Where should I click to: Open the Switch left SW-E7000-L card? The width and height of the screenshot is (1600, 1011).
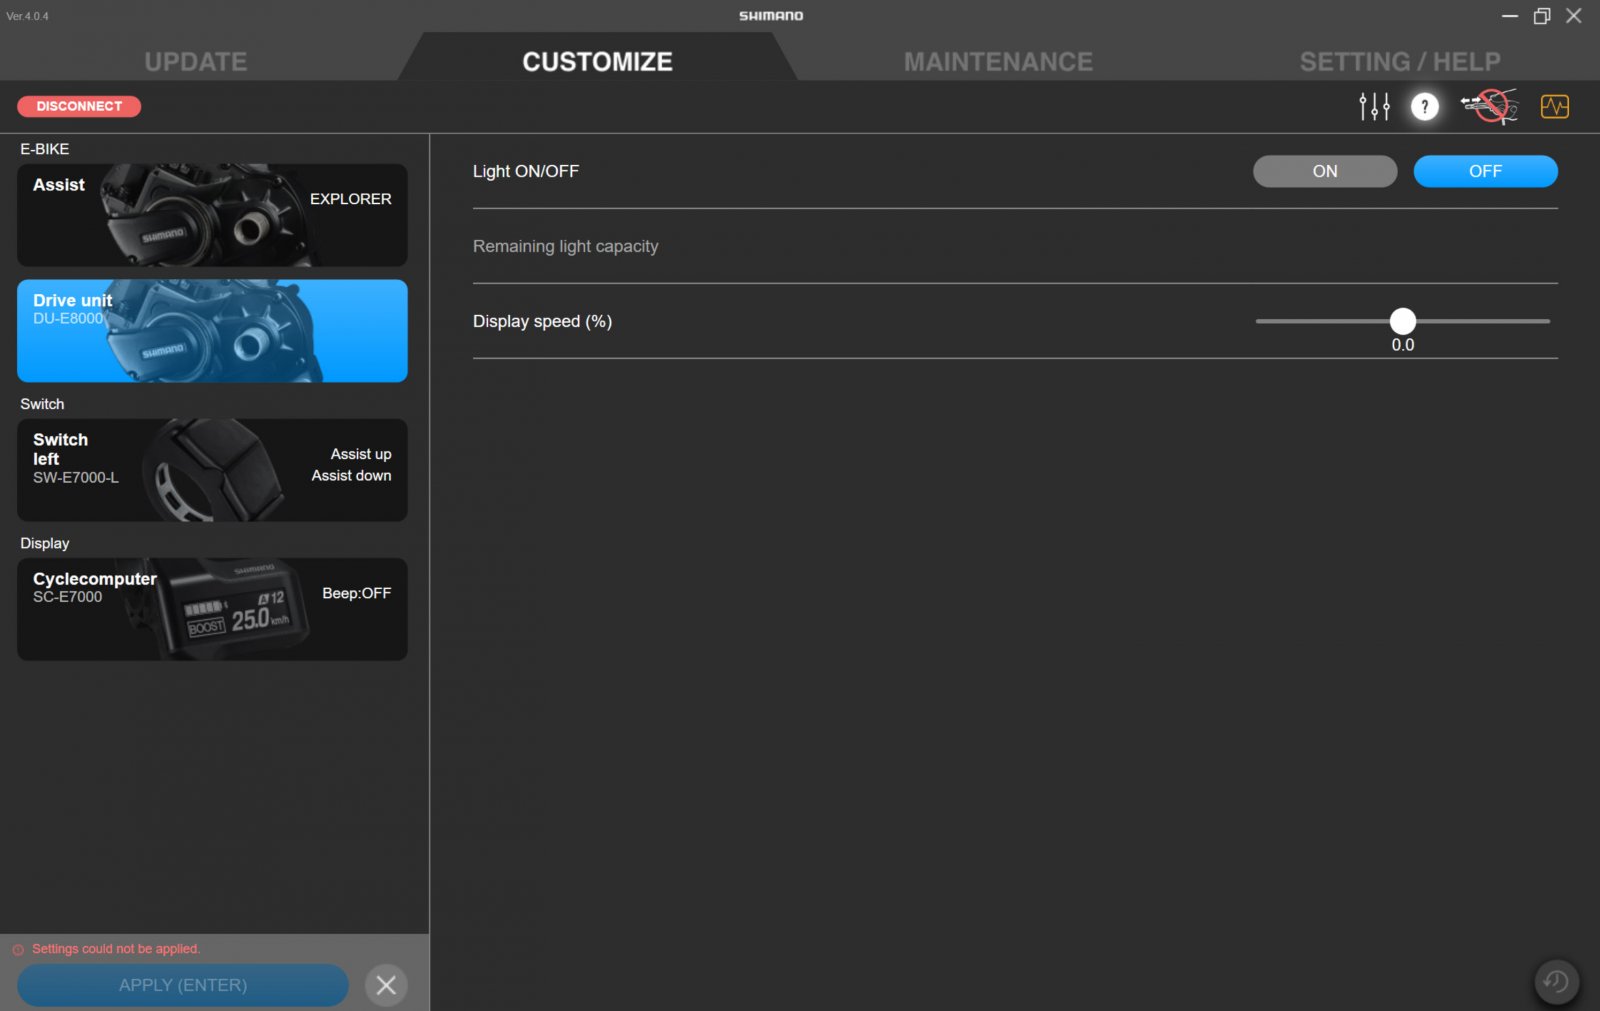(x=212, y=470)
